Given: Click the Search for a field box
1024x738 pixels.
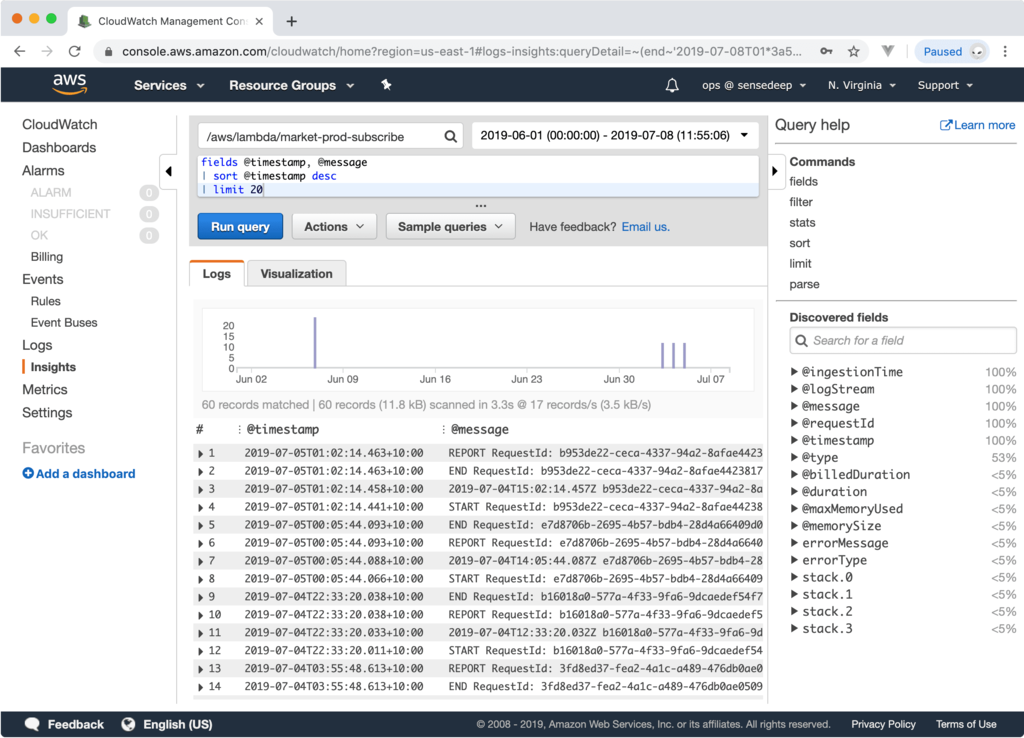Looking at the screenshot, I should pos(903,340).
